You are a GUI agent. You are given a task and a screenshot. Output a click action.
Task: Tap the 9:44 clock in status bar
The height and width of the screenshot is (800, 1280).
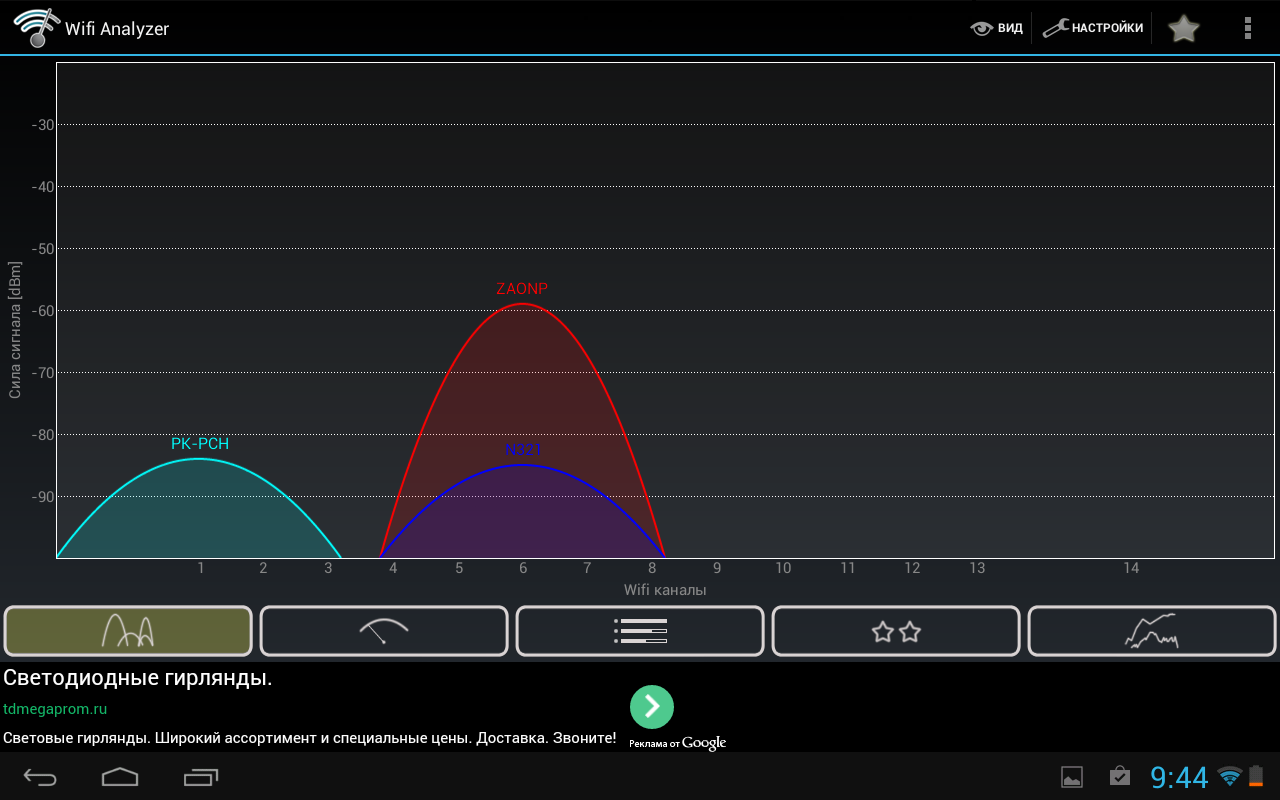(x=1179, y=777)
